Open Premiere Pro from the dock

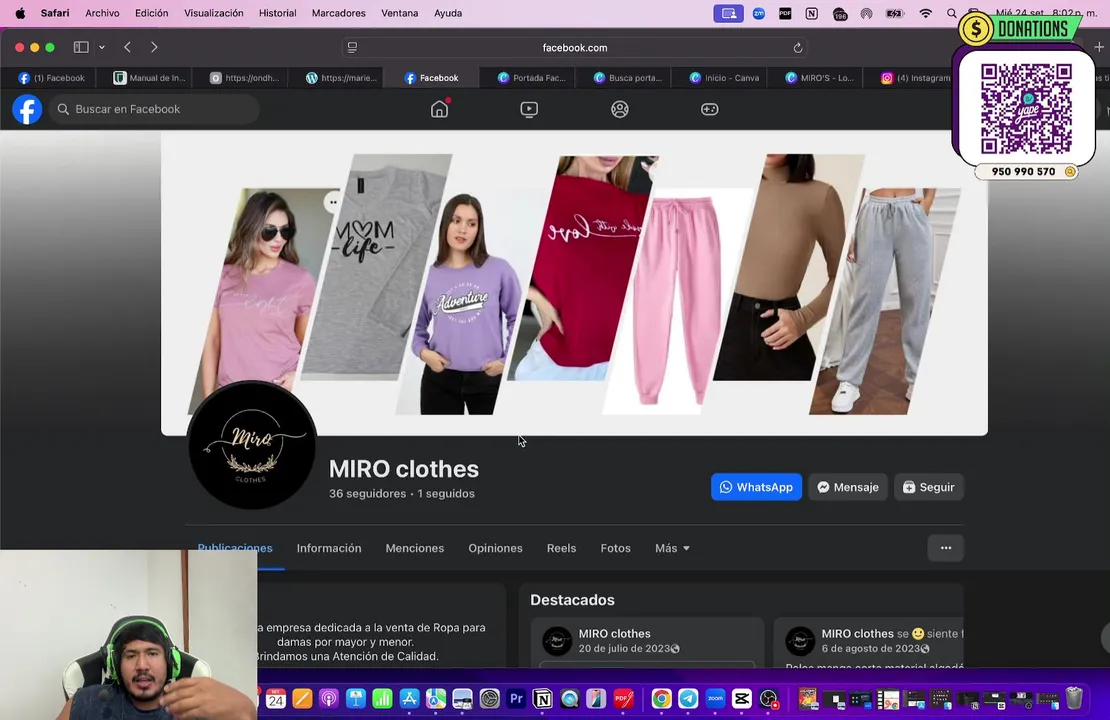tap(516, 699)
